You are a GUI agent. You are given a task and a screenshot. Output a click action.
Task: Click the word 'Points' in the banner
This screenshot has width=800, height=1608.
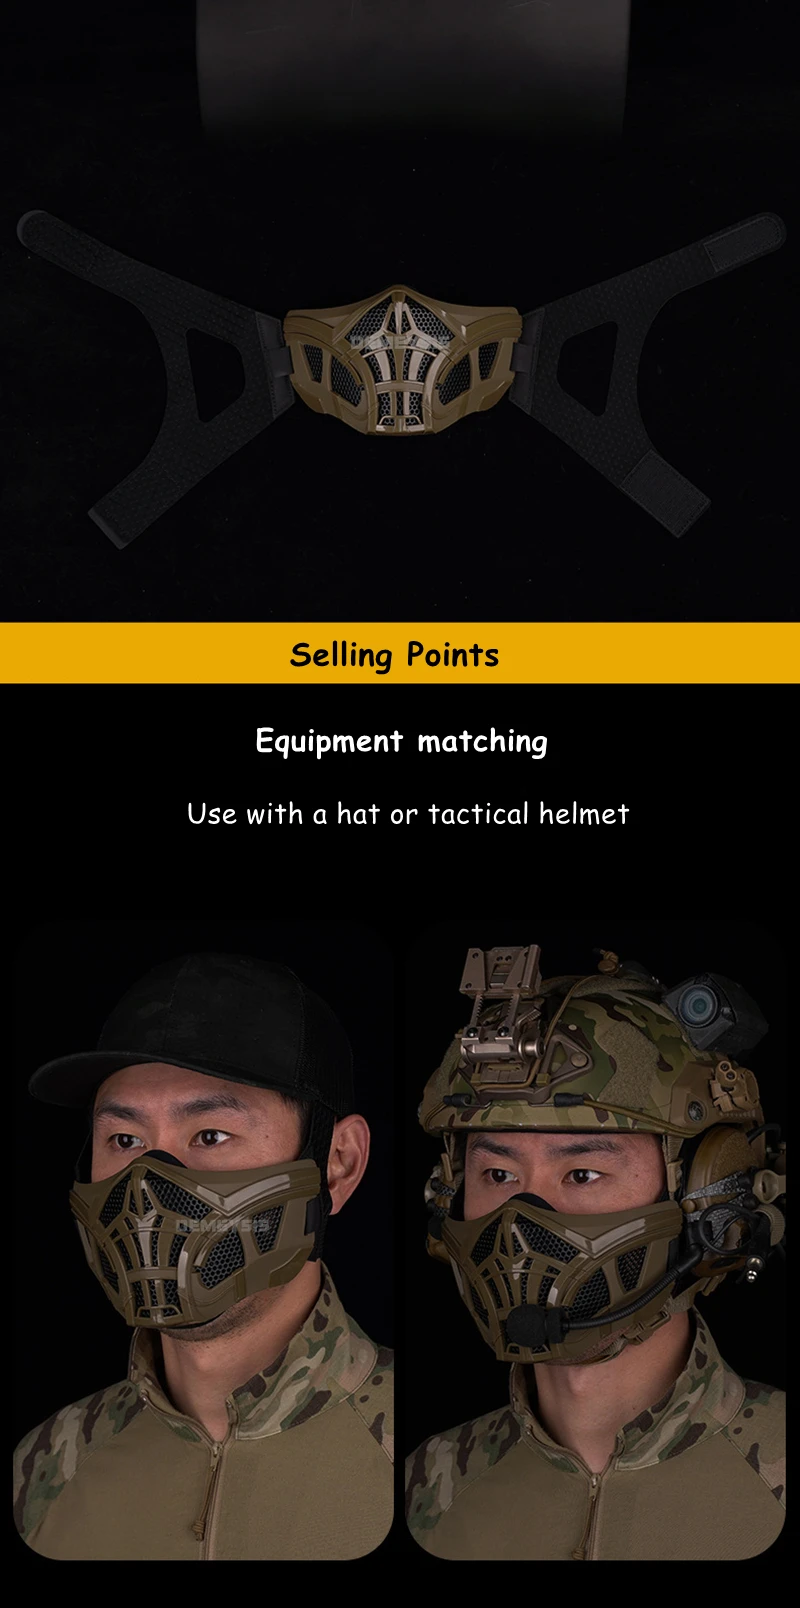(453, 655)
